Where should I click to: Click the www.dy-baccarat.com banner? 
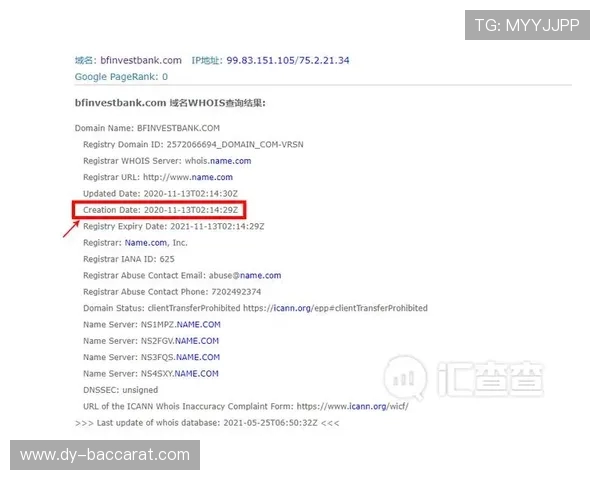[104, 455]
